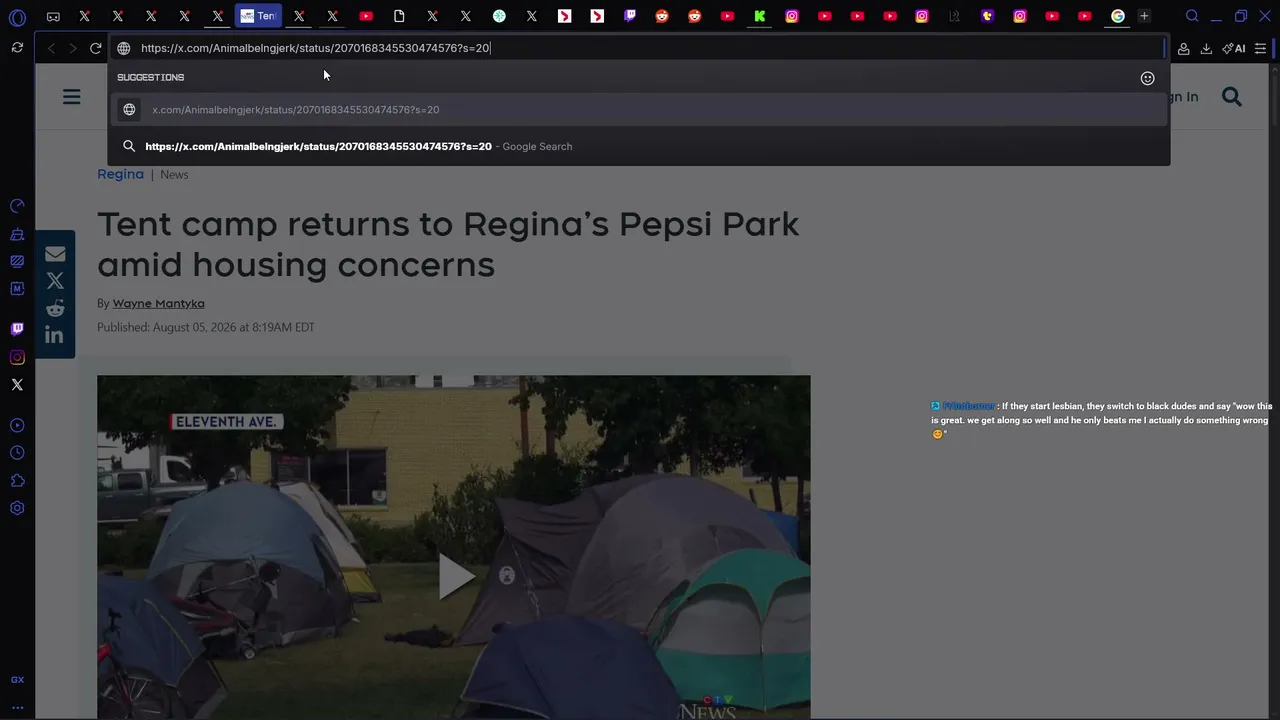1280x720 pixels.
Task: Go back using the browser back arrow
Action: (51, 48)
